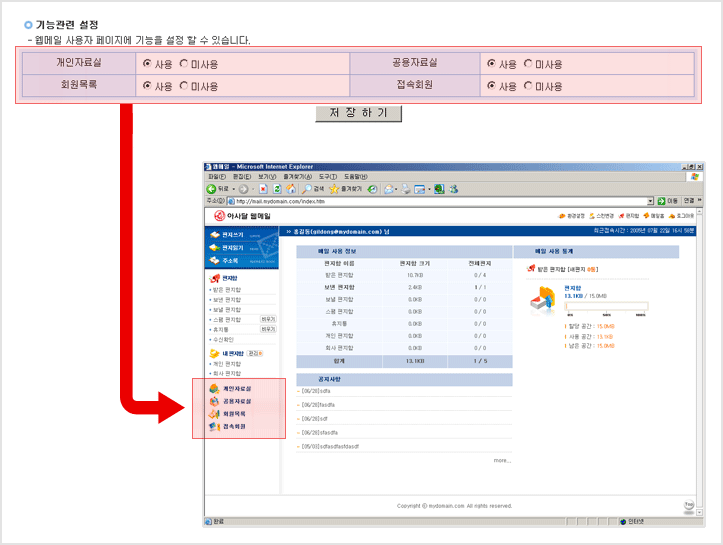Select 사용 radio for 회원목록
The image size is (723, 545).
(147, 86)
